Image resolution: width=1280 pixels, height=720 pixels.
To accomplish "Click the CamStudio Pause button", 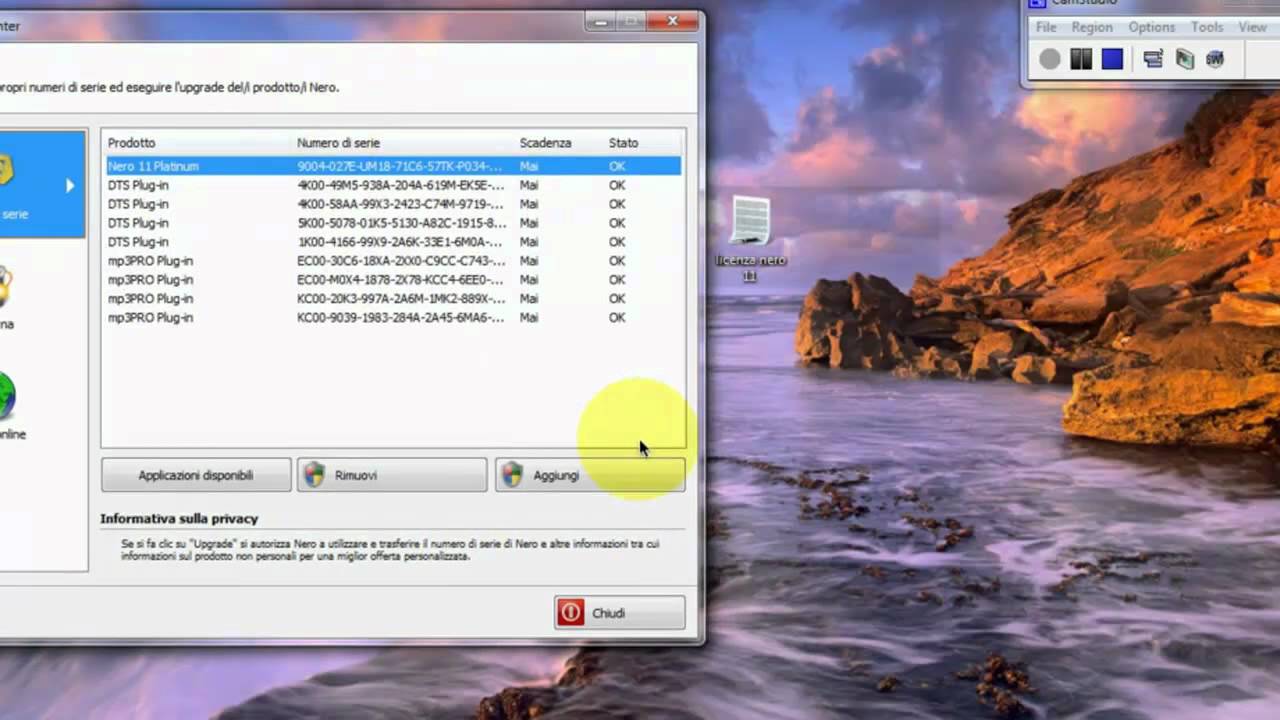I will tap(1081, 59).
